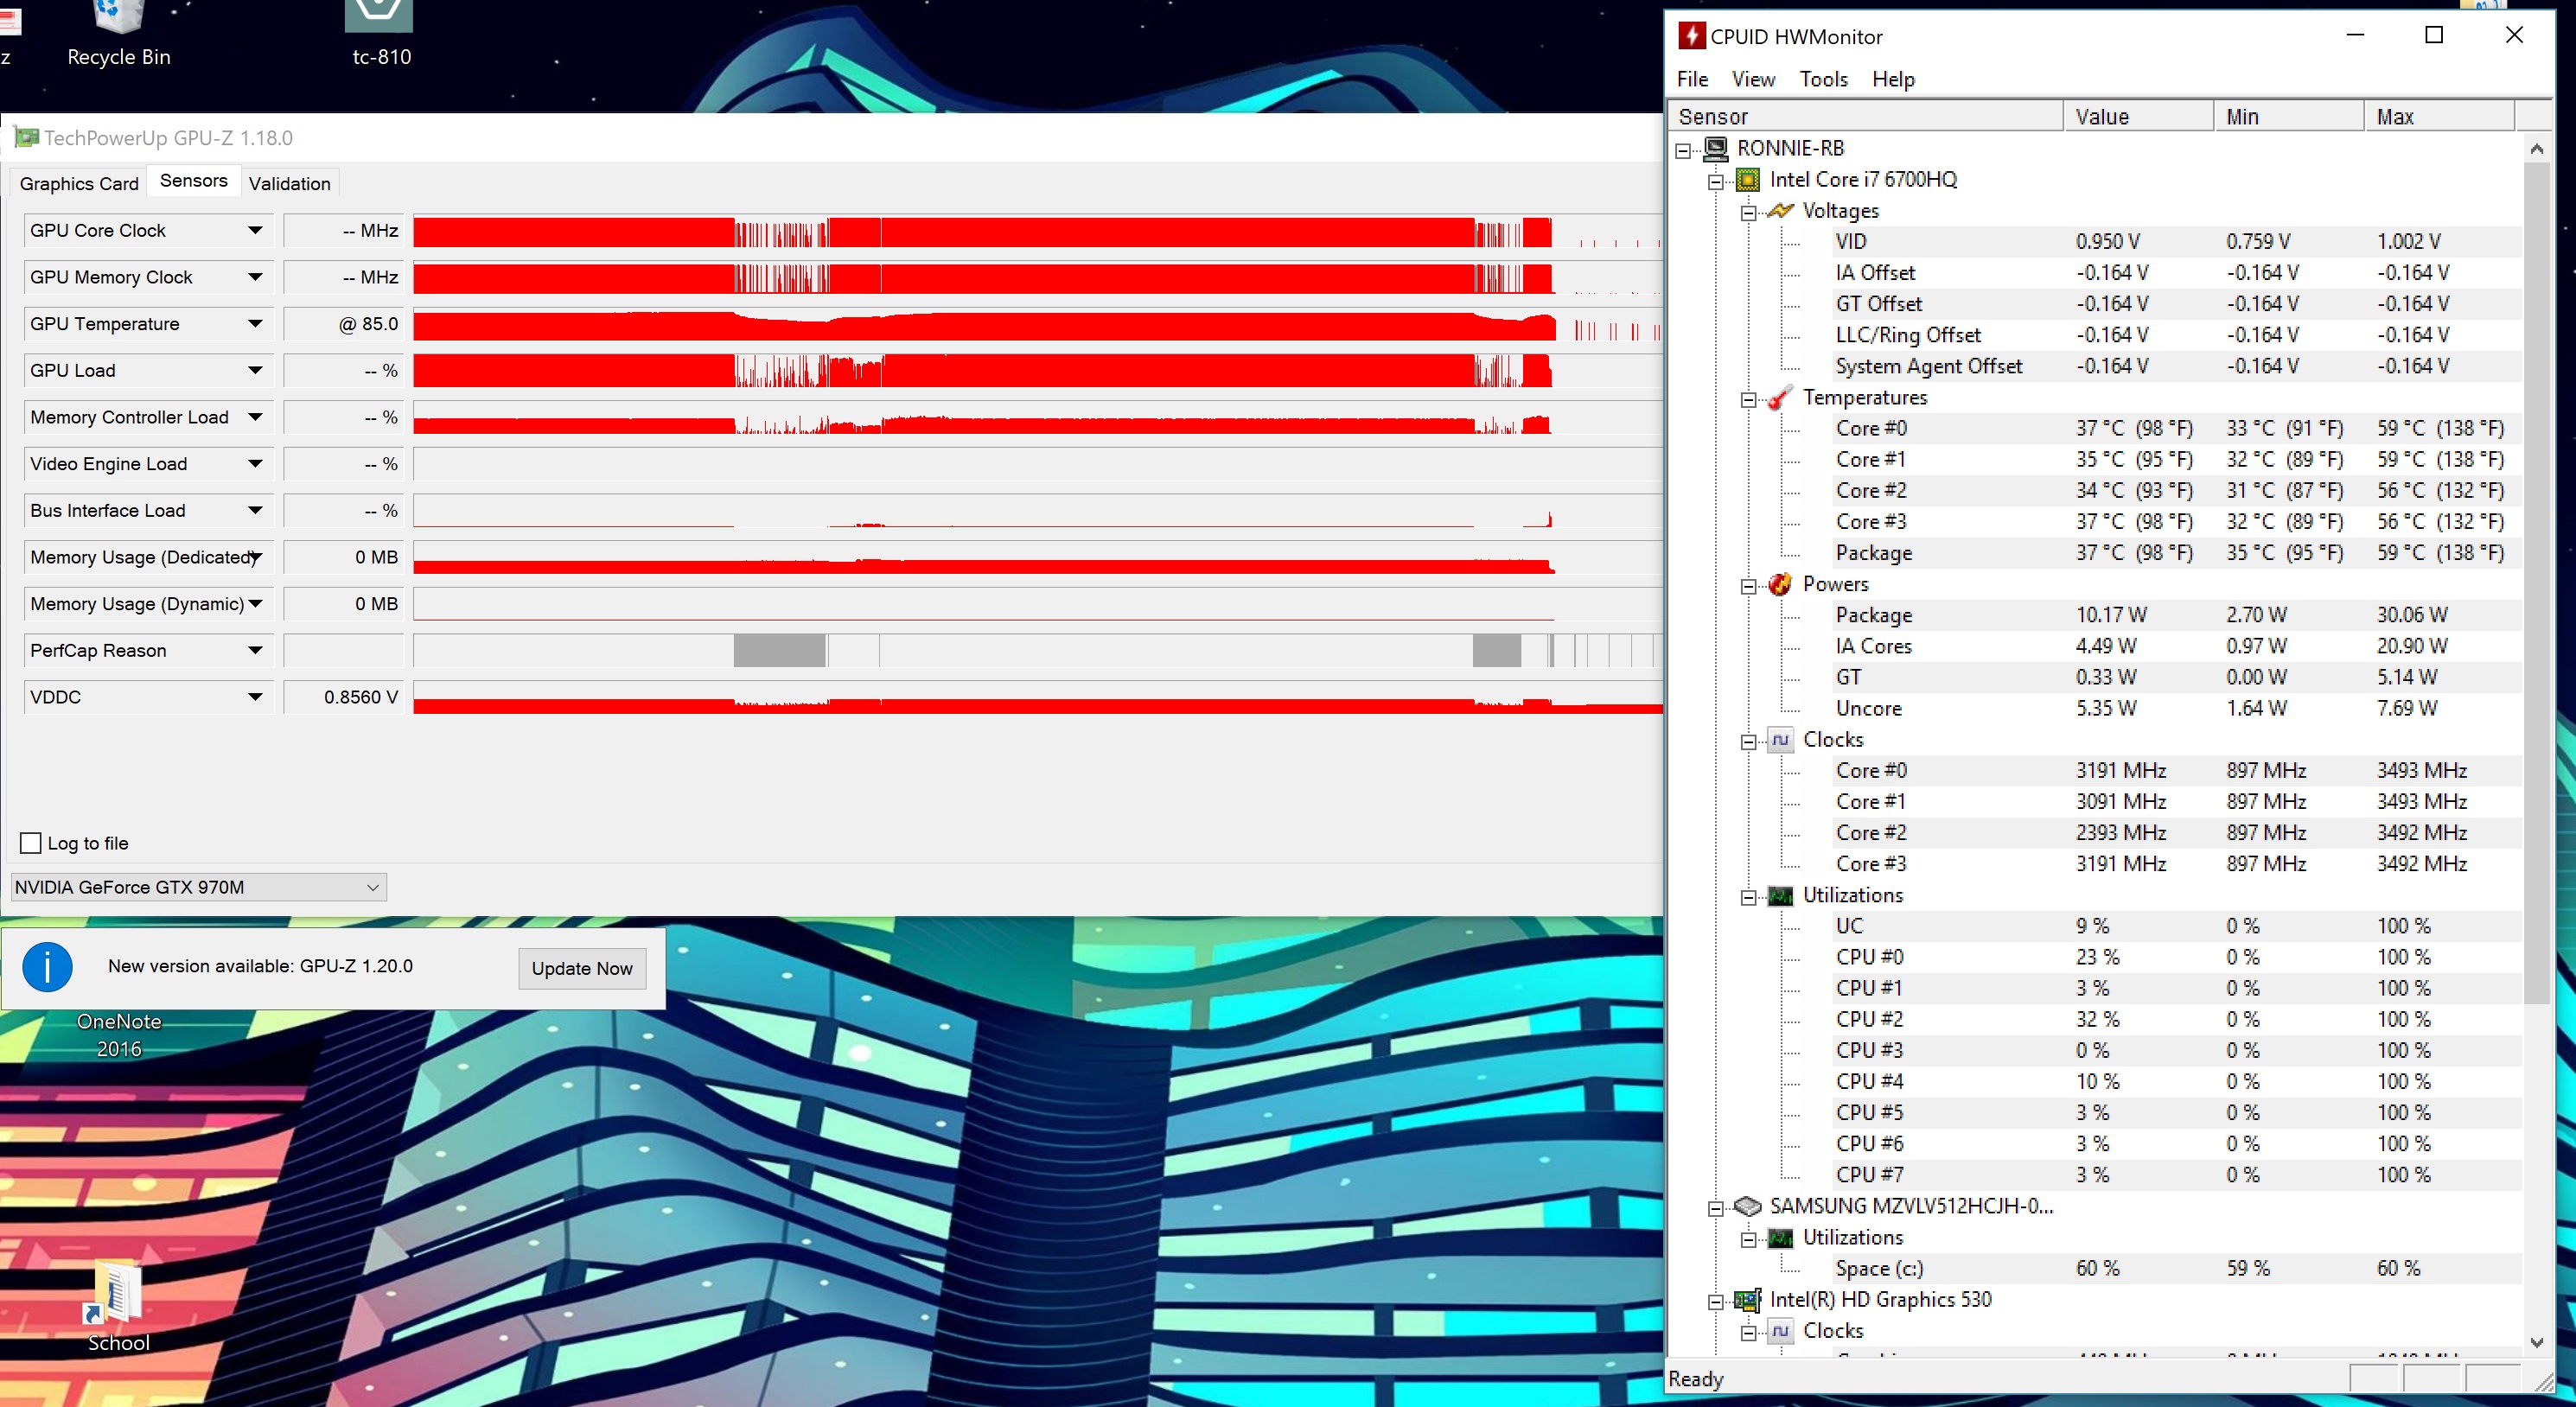The image size is (2576, 1407).
Task: Open the Tools menu in HWMonitor
Action: tap(1823, 79)
